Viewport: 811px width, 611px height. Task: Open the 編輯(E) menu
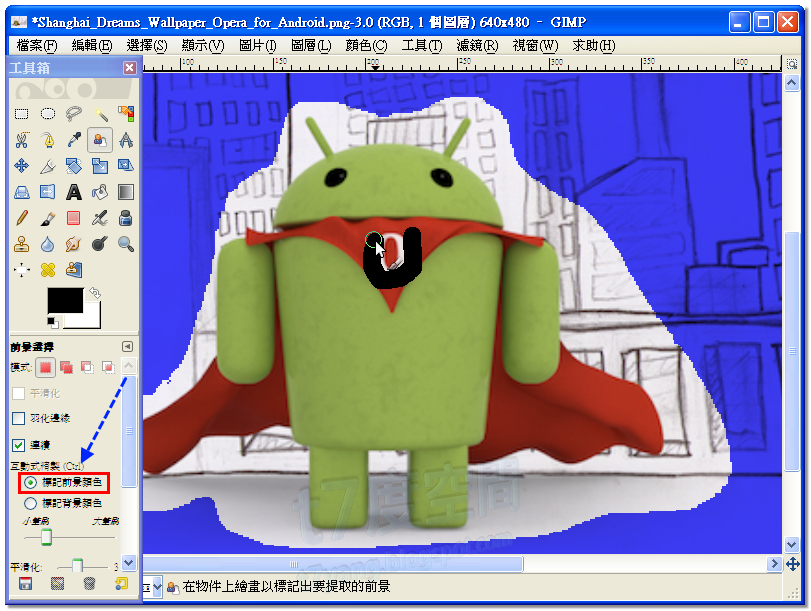pyautogui.click(x=92, y=46)
